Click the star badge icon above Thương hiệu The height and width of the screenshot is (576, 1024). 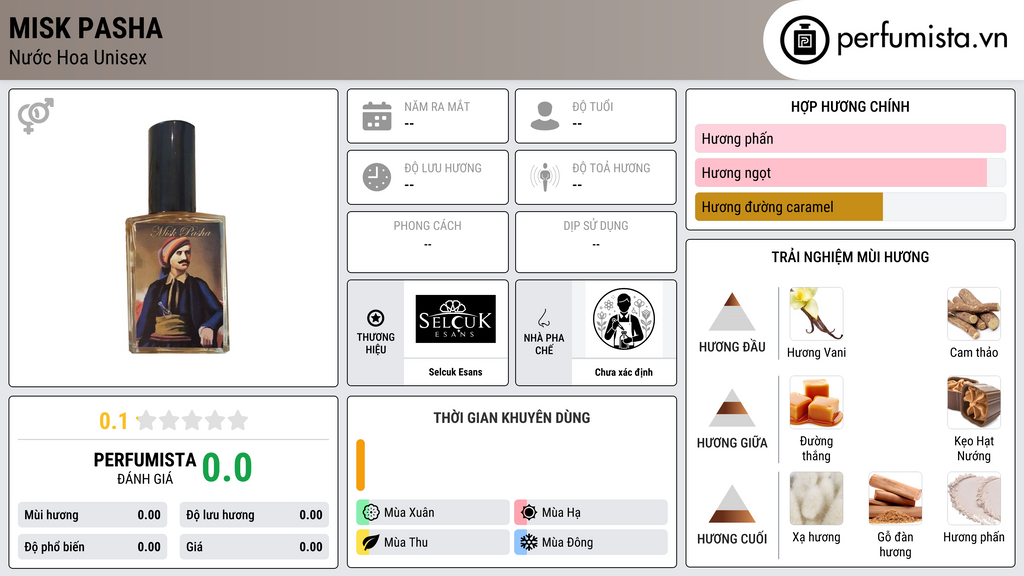[376, 318]
